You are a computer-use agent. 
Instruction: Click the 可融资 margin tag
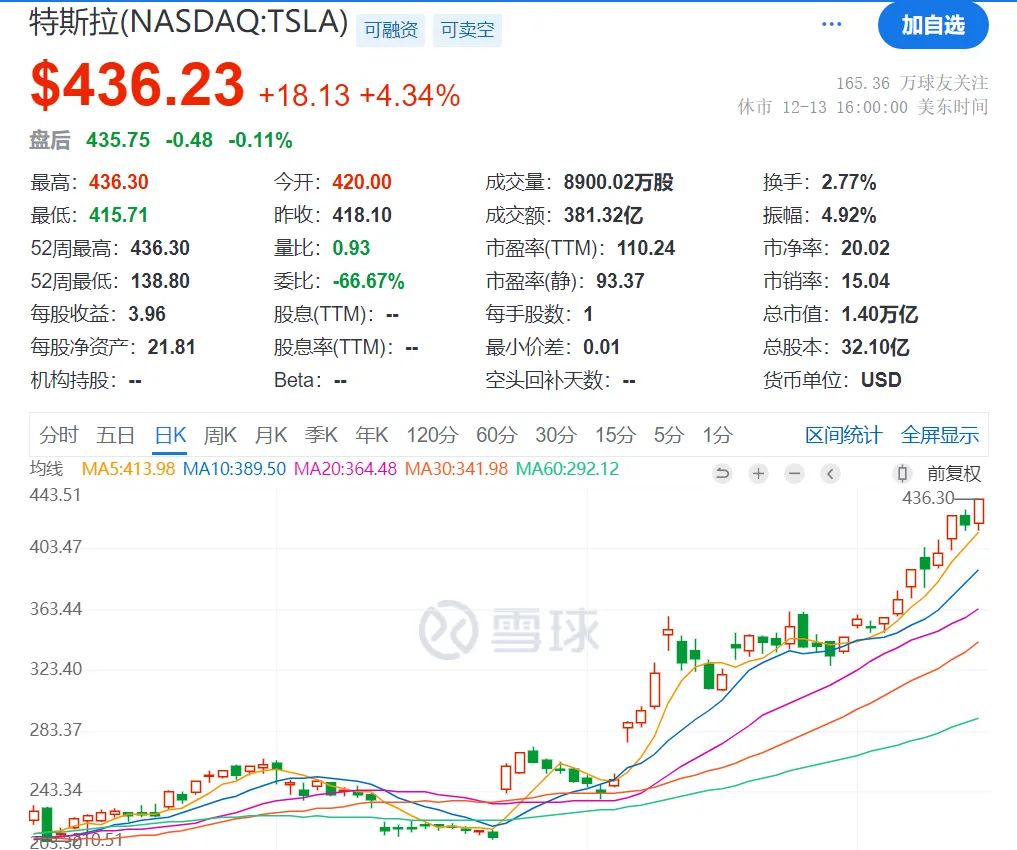point(391,30)
